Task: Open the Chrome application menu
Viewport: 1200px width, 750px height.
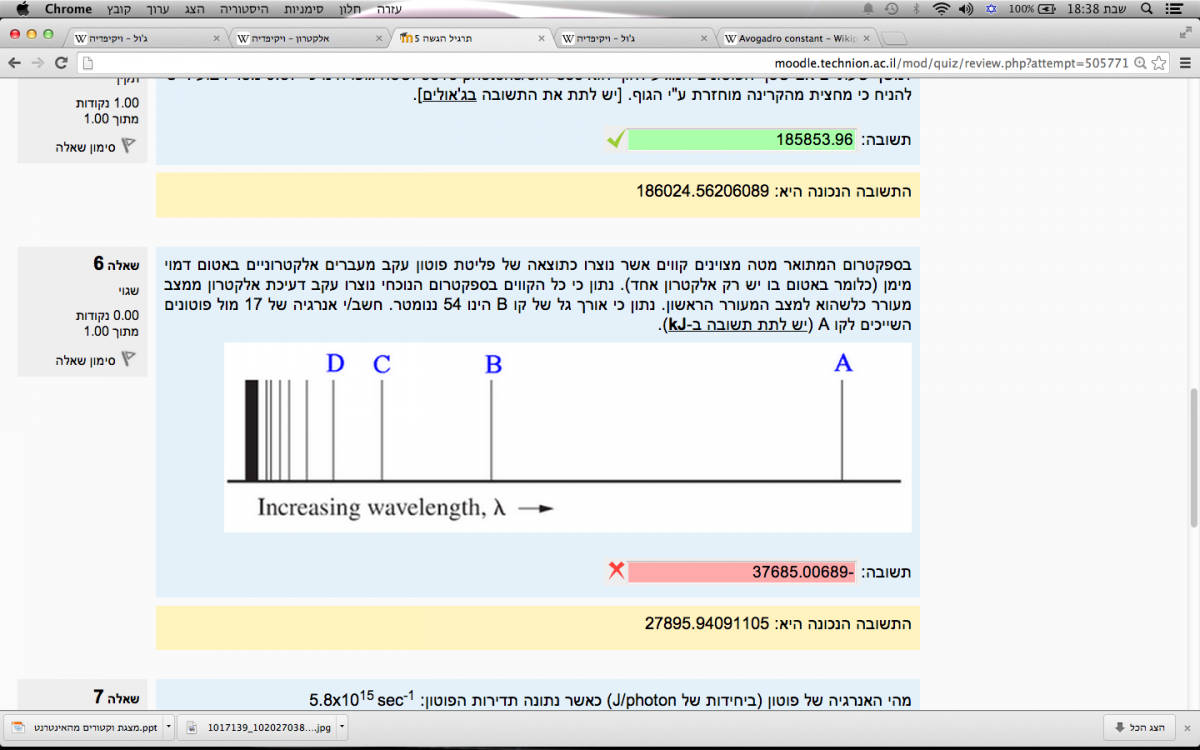Action: coord(68,9)
